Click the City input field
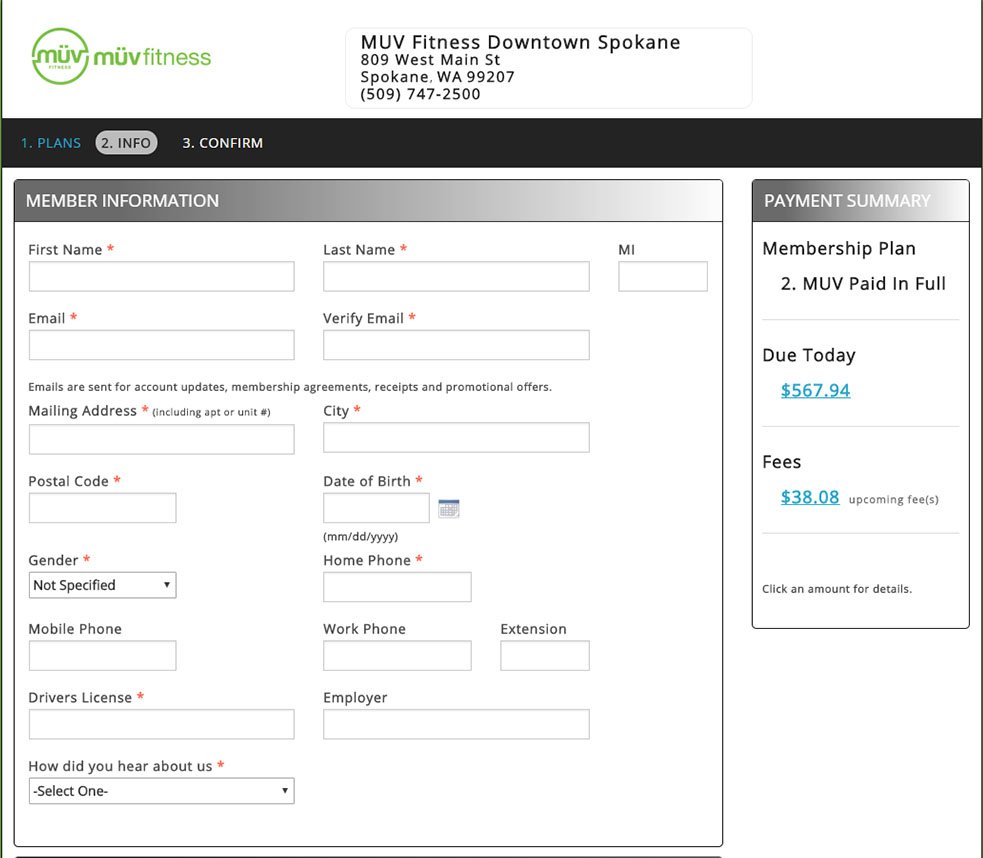This screenshot has height=858, width=983. click(456, 437)
